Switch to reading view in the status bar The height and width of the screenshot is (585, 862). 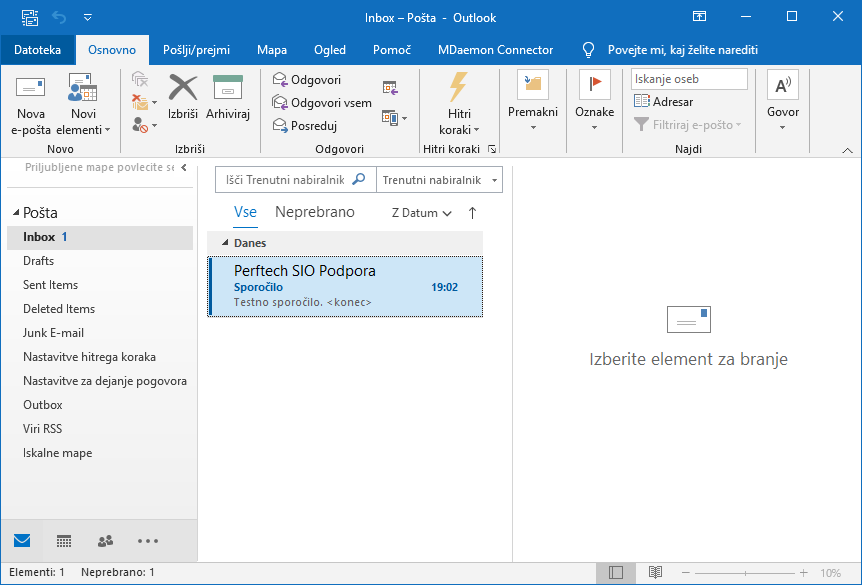[655, 573]
